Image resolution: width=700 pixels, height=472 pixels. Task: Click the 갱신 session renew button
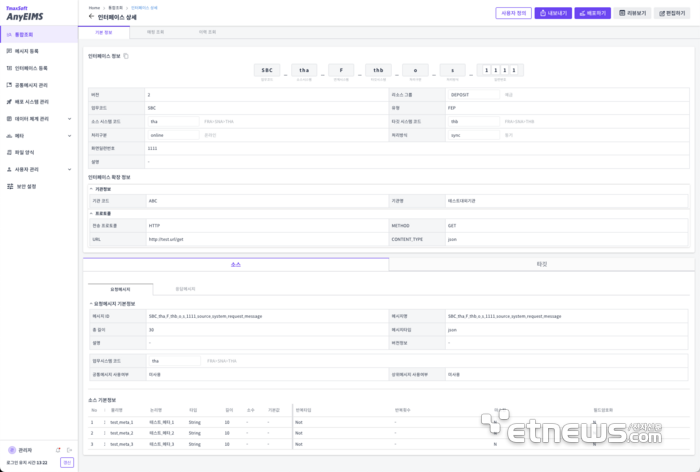tap(67, 463)
